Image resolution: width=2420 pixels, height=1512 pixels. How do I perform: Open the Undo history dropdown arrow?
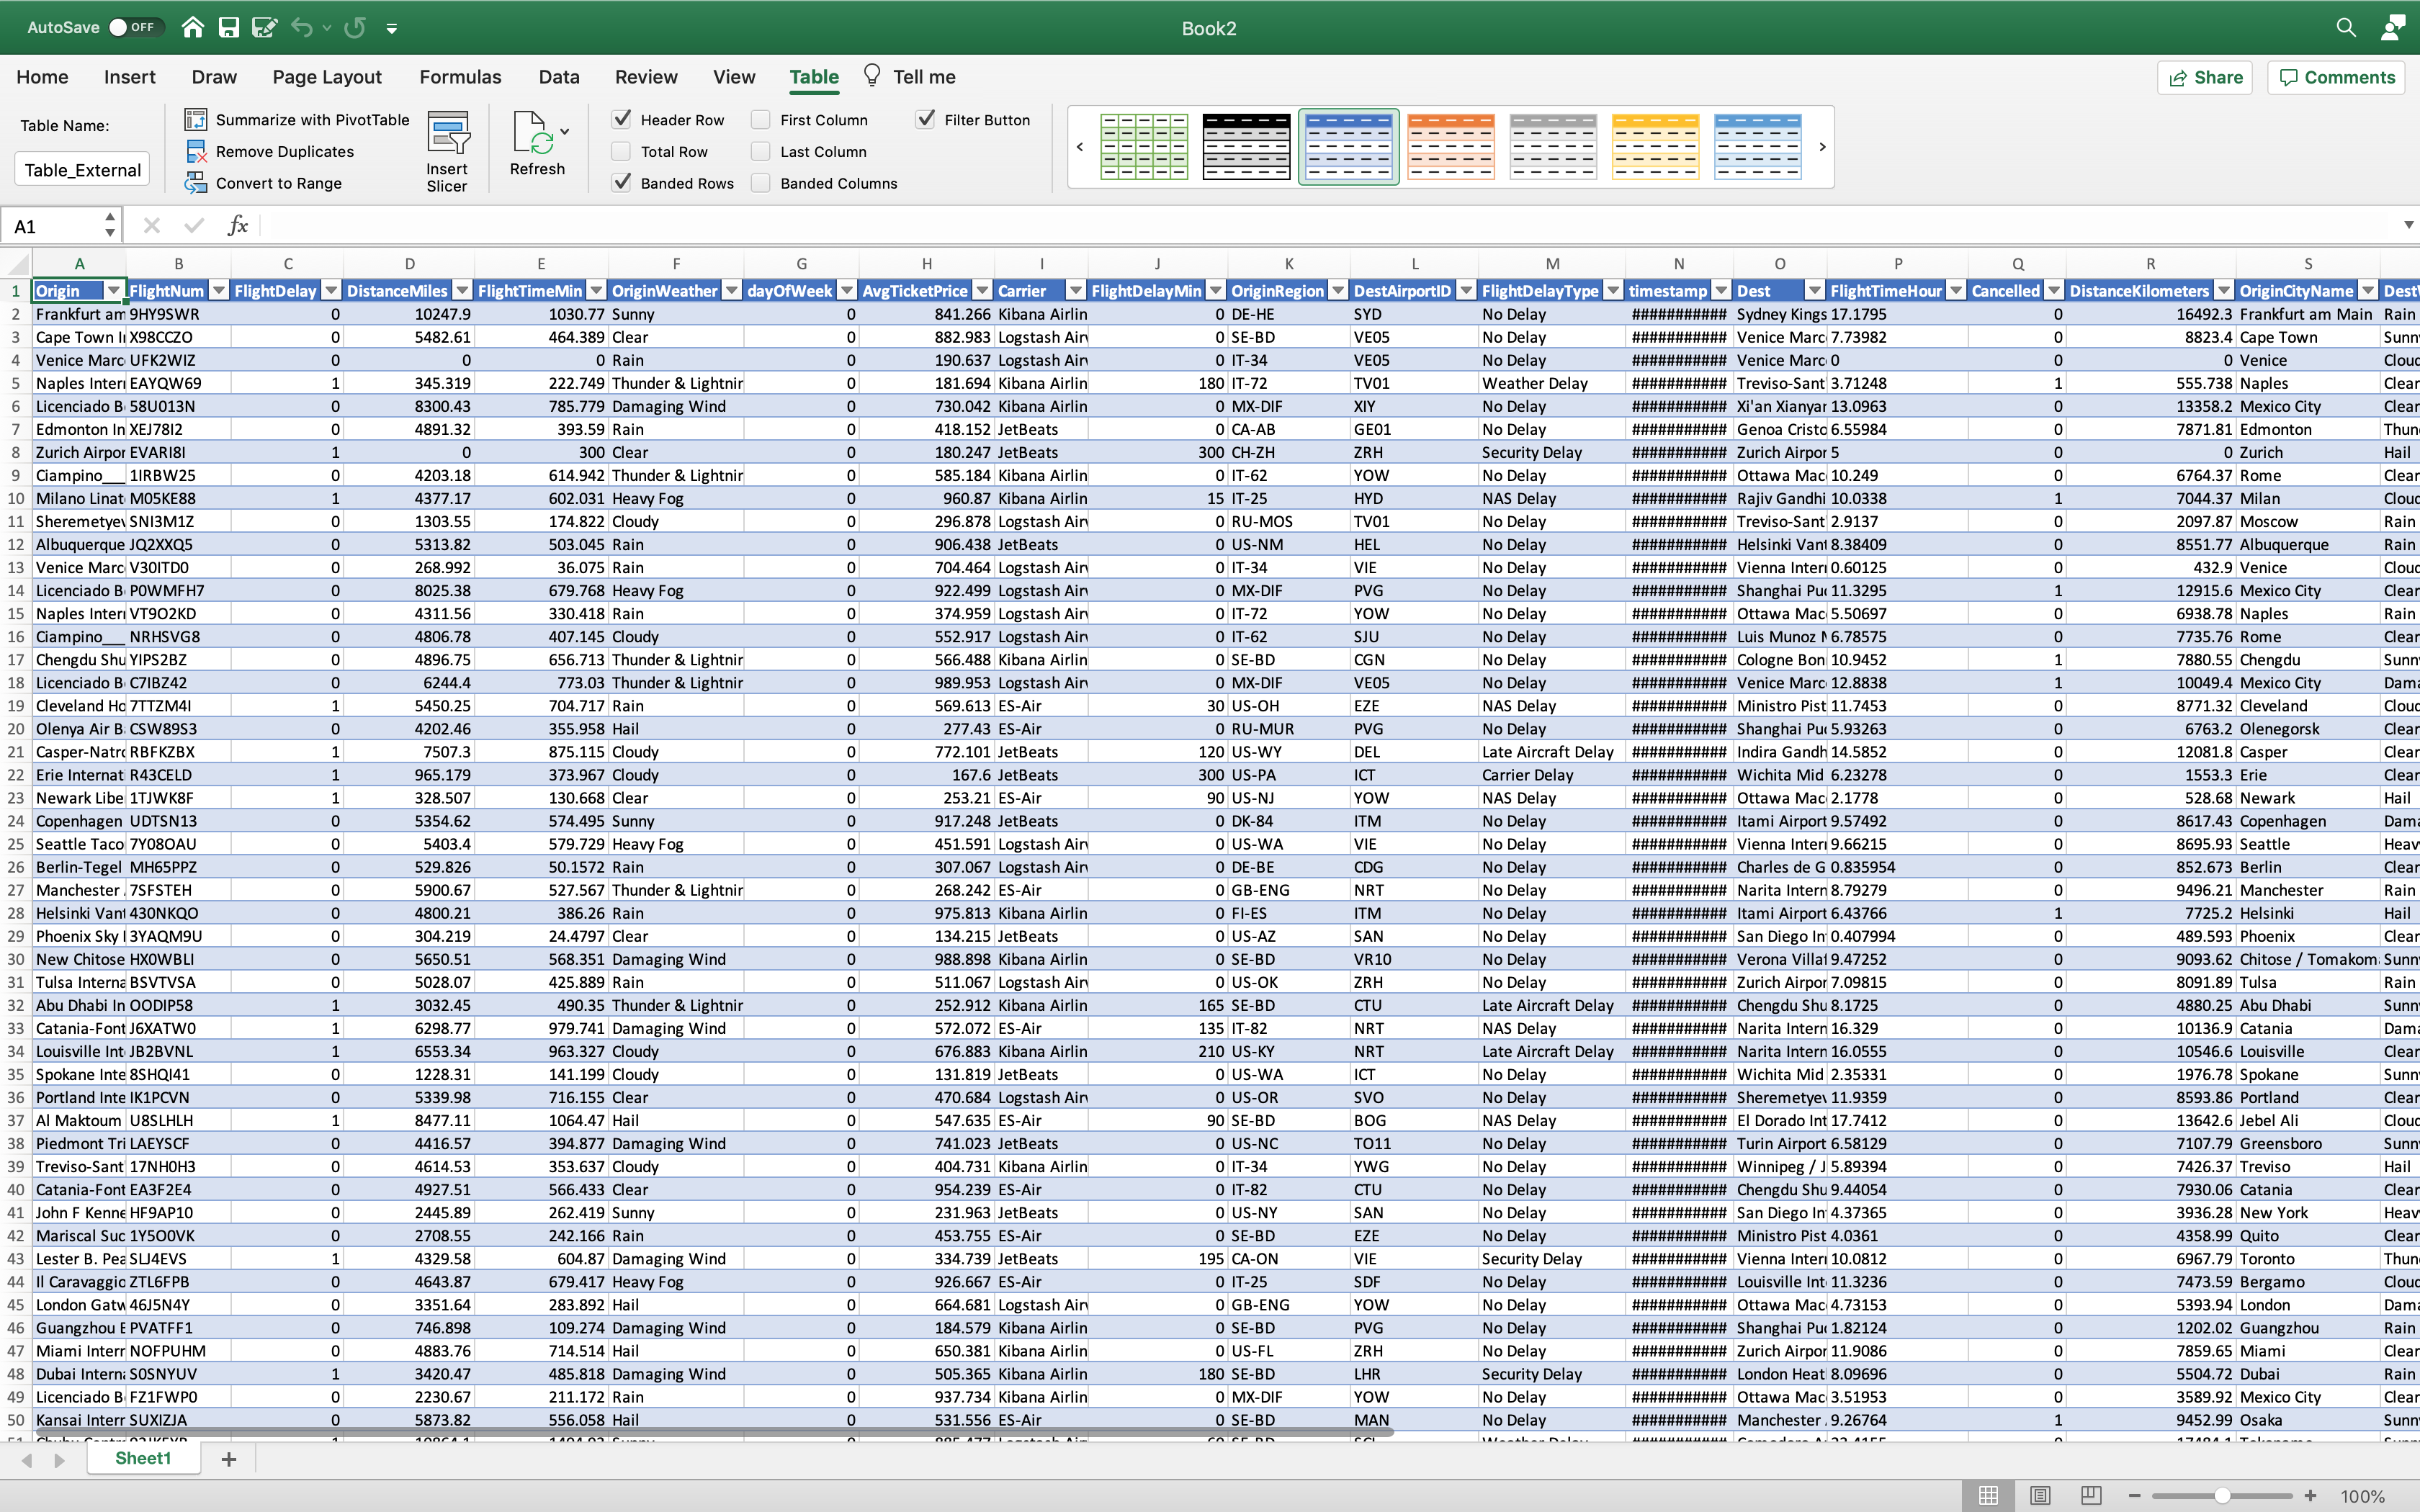click(x=327, y=28)
